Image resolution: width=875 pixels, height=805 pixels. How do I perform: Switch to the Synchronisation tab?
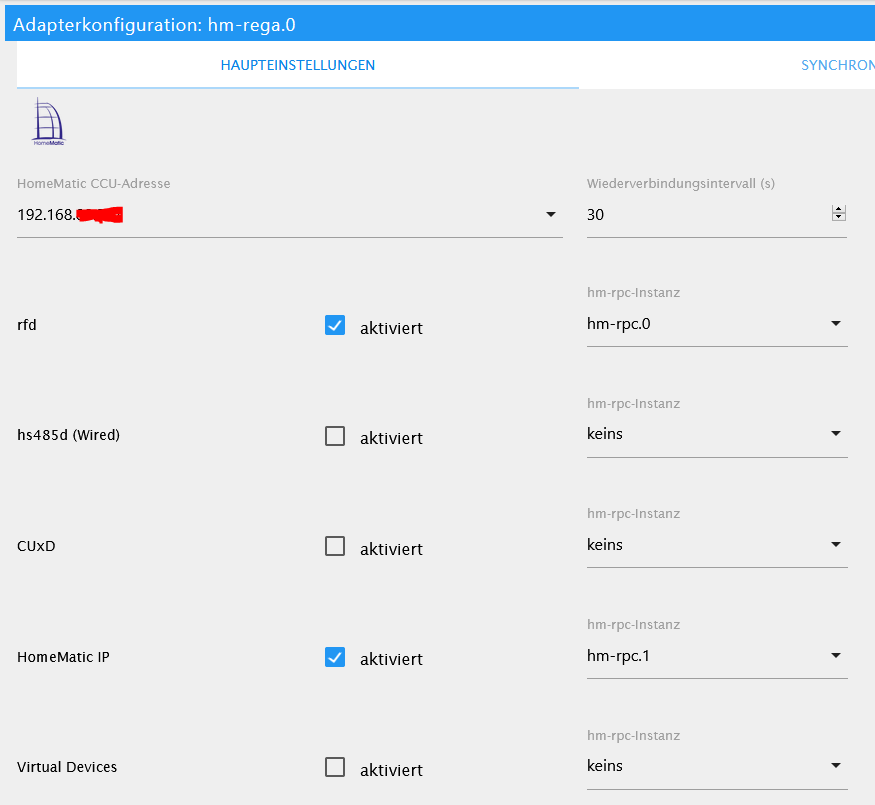pos(837,66)
